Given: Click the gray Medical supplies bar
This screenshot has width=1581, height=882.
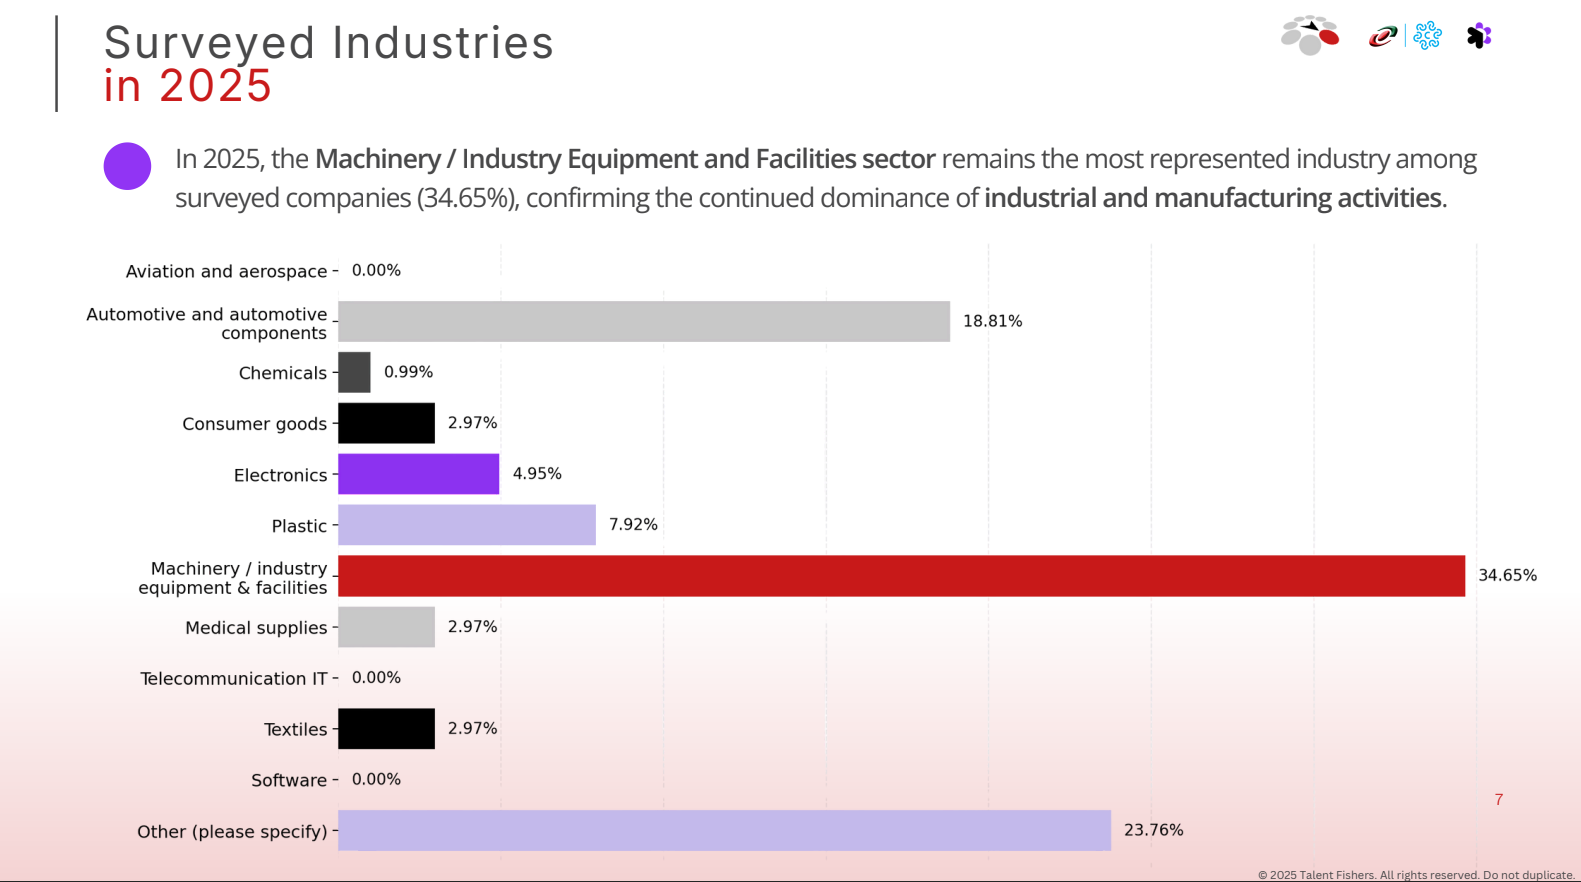Looking at the screenshot, I should pyautogui.click(x=386, y=627).
